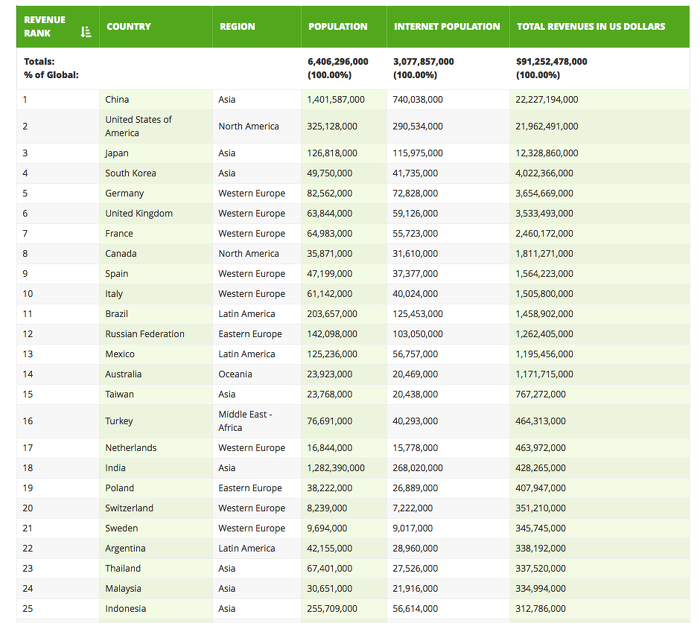This screenshot has height=623, width=700.
Task: Click the Japan country name
Action: coord(117,153)
